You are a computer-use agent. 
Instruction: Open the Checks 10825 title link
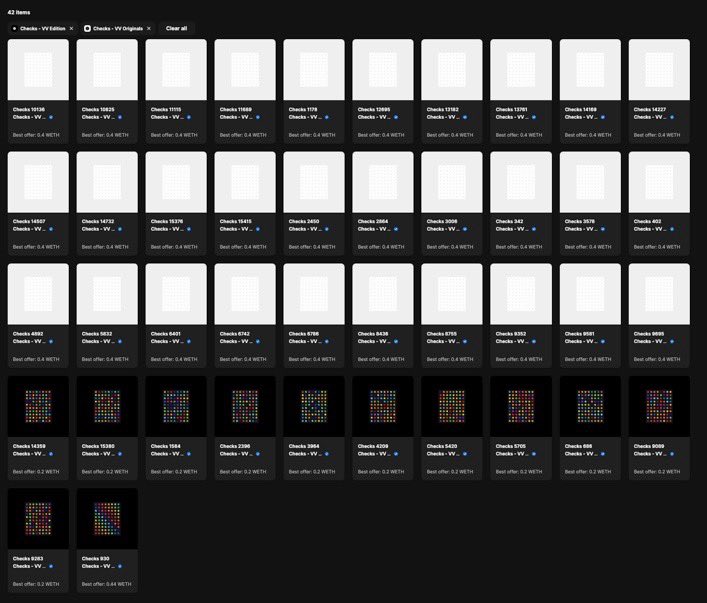pyautogui.click(x=98, y=110)
